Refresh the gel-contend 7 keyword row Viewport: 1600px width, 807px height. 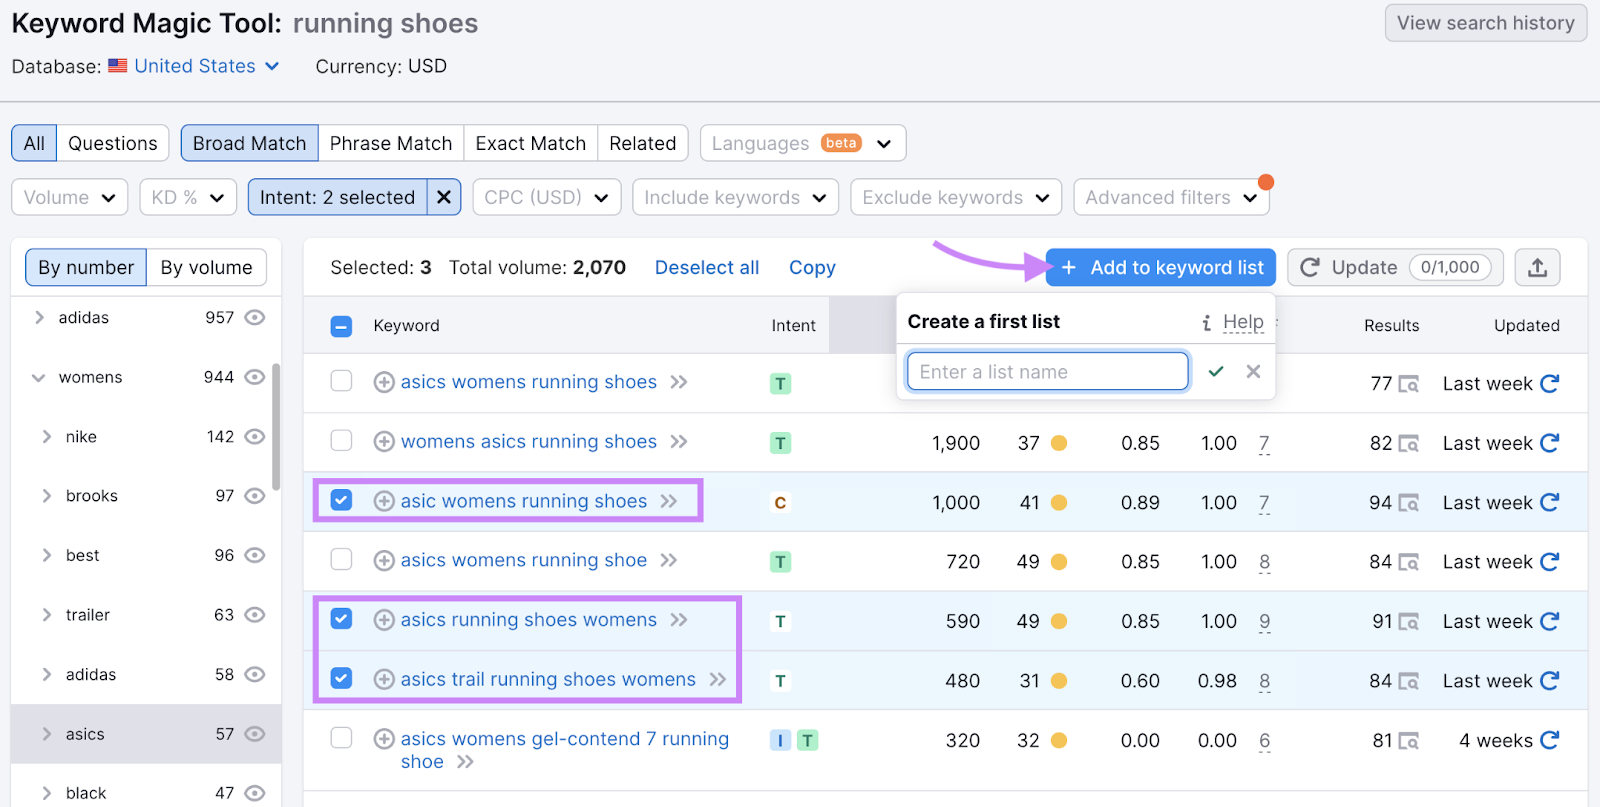(1550, 740)
